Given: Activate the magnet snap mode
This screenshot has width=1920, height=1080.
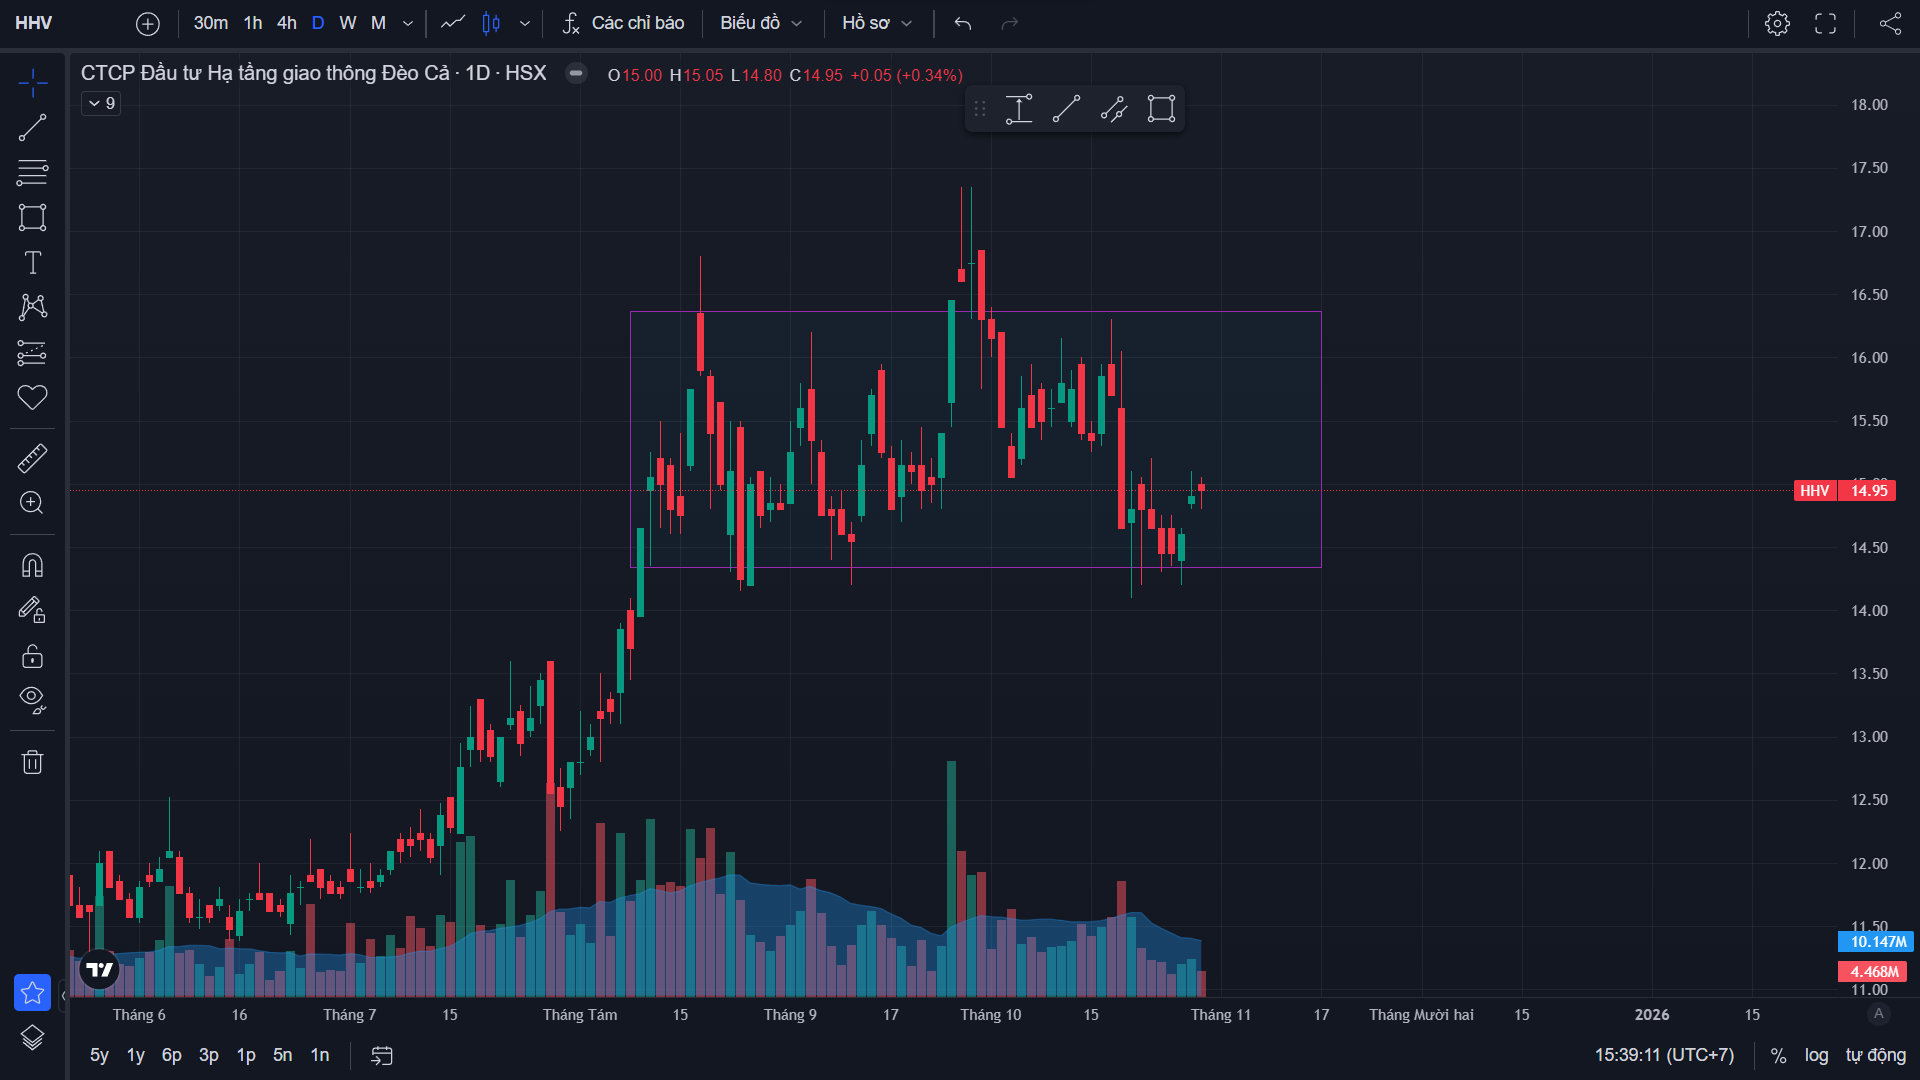Looking at the screenshot, I should (x=32, y=566).
